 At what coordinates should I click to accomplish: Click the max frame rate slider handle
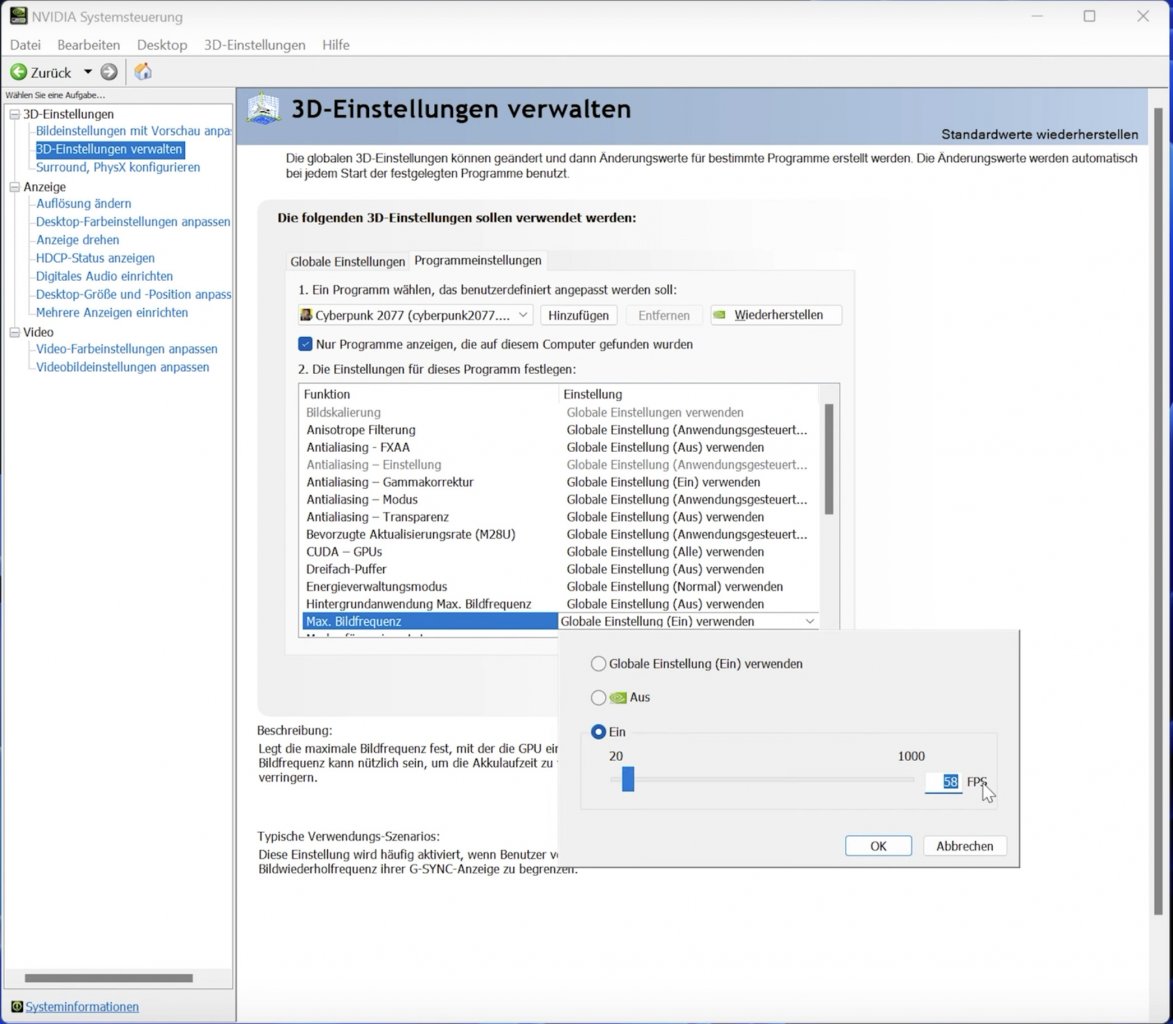(x=628, y=779)
